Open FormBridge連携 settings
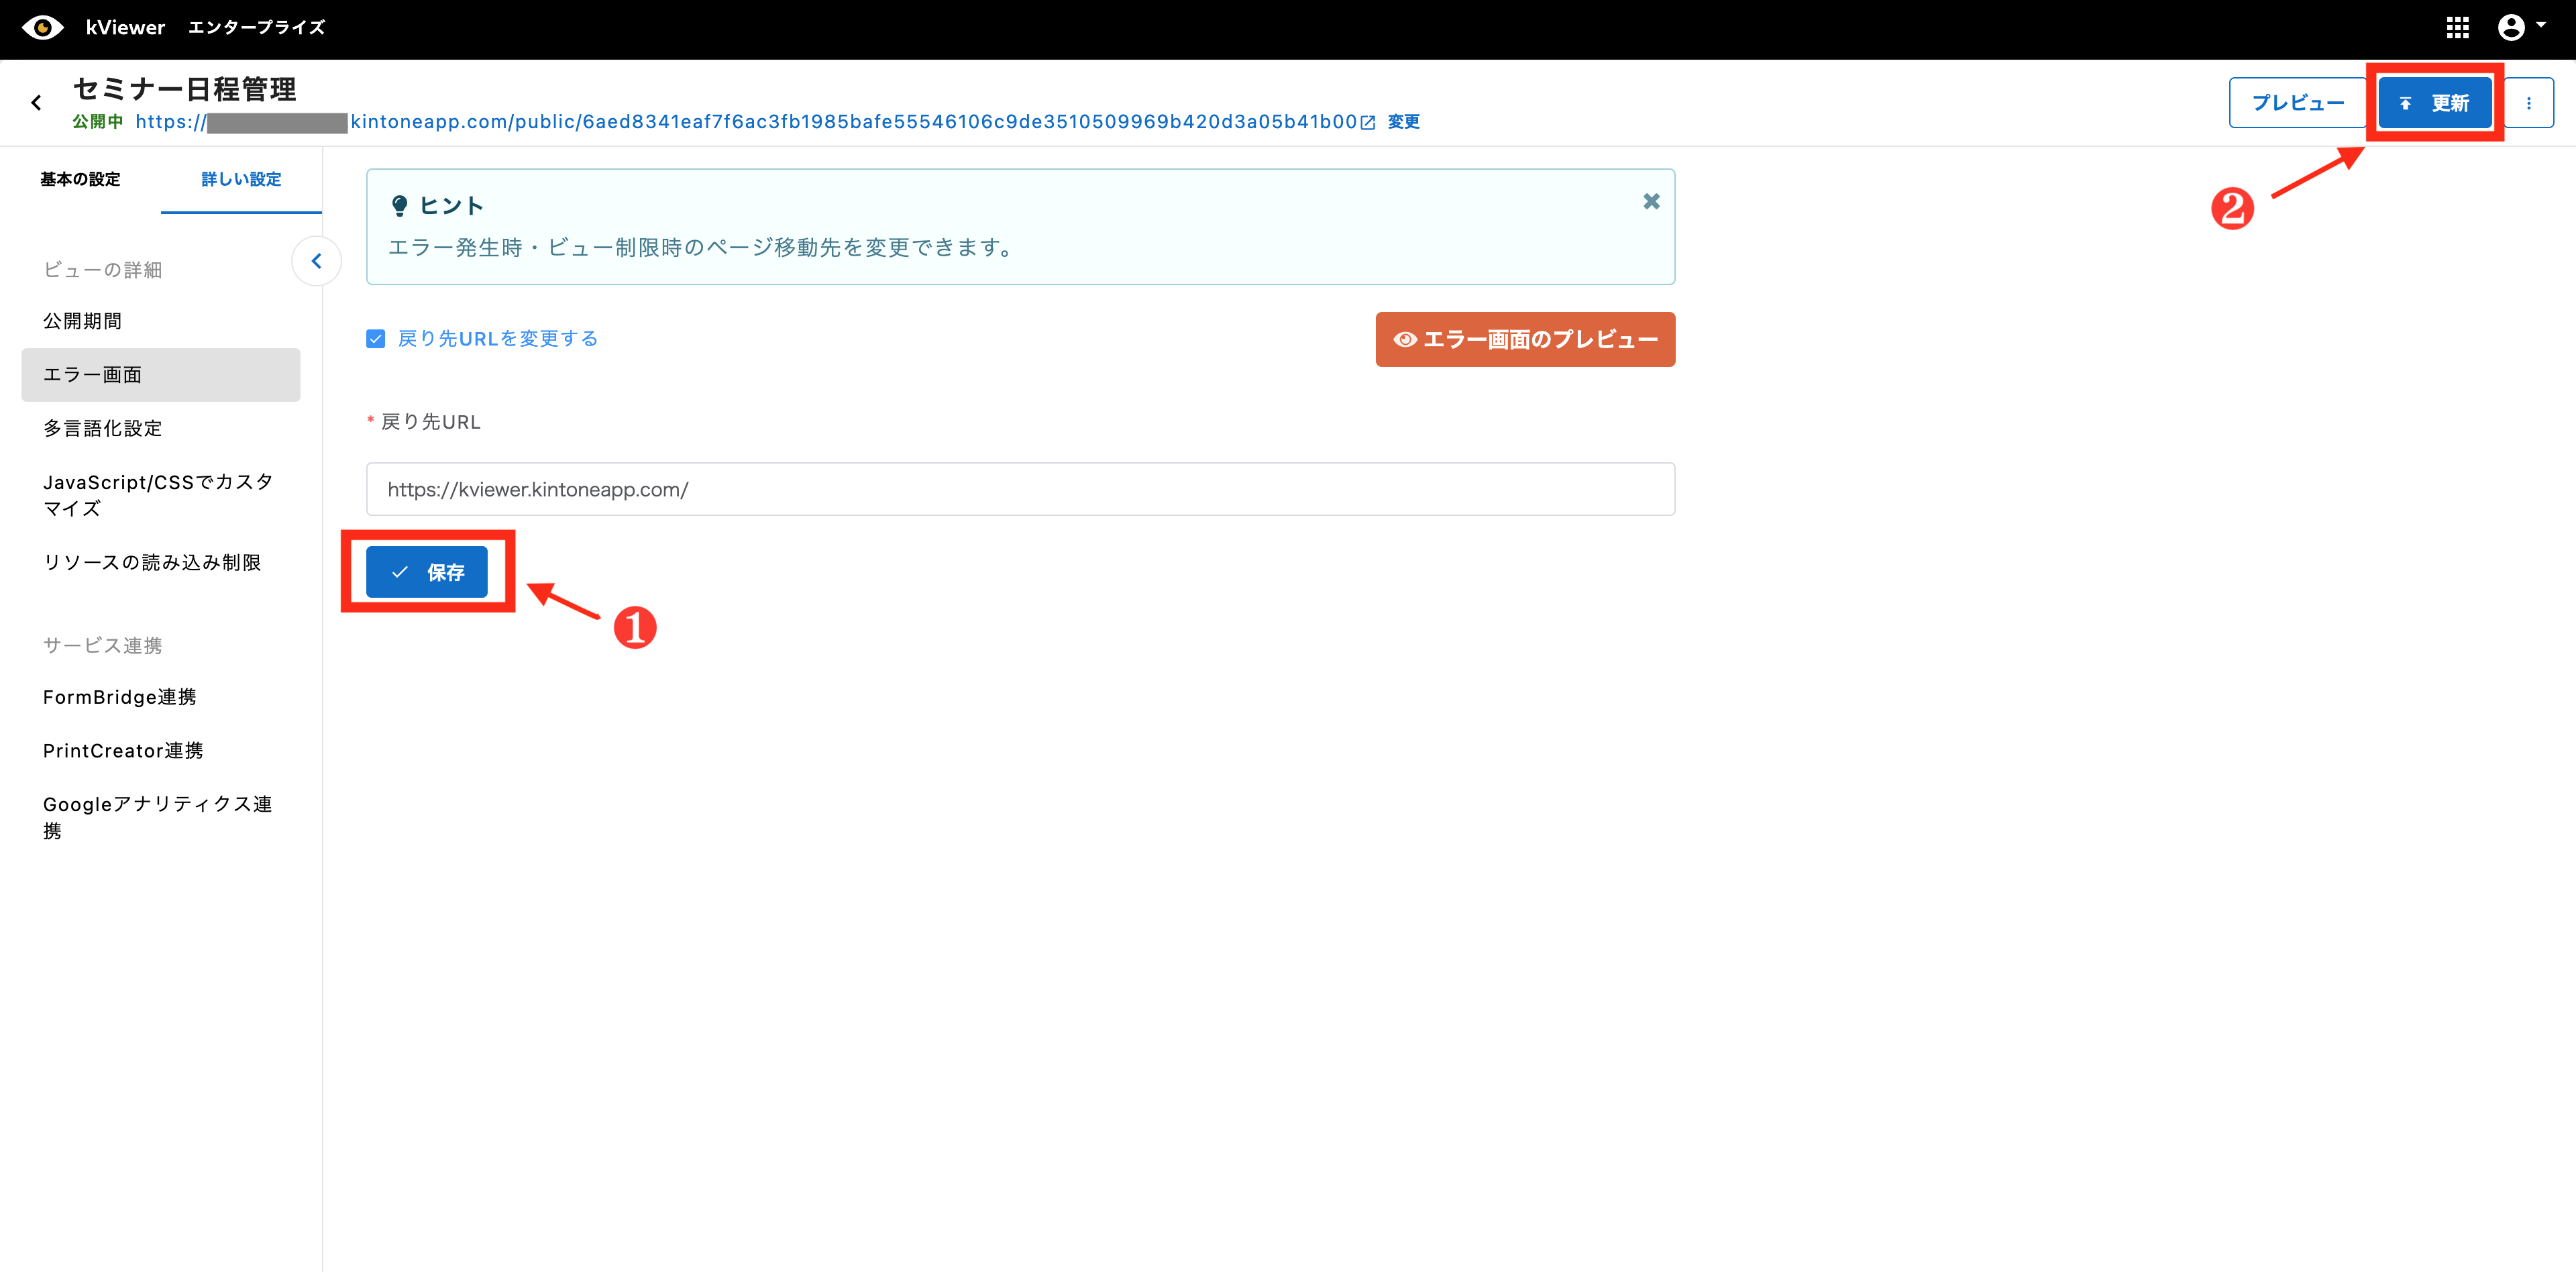 [x=119, y=698]
